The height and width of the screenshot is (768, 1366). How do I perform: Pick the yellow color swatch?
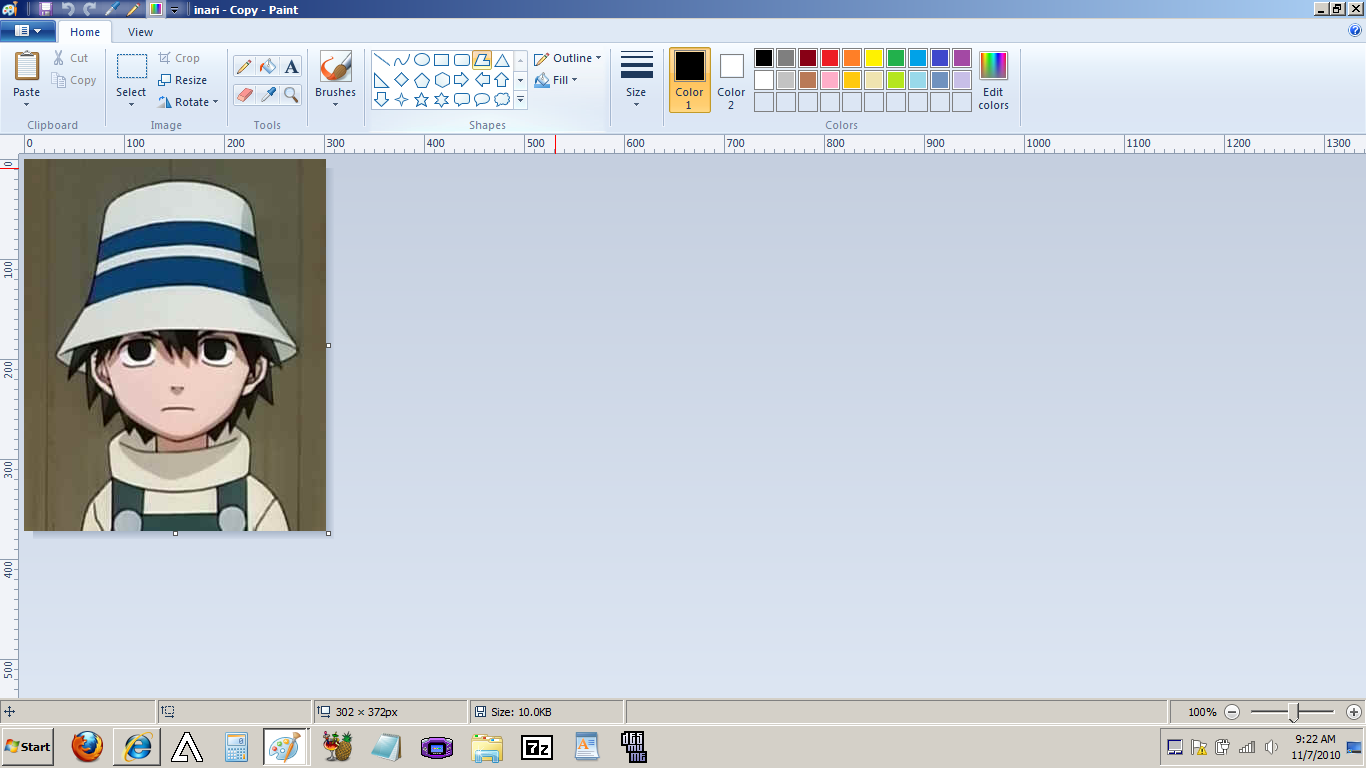pos(873,58)
